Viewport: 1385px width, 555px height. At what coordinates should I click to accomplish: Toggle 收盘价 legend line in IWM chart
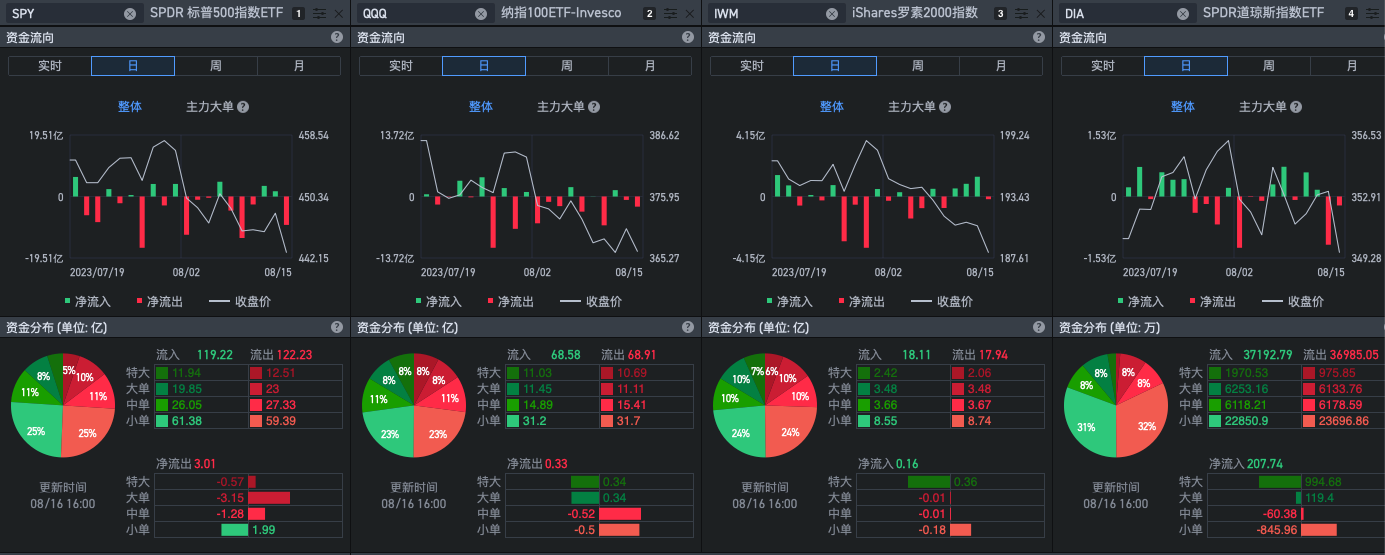point(941,301)
